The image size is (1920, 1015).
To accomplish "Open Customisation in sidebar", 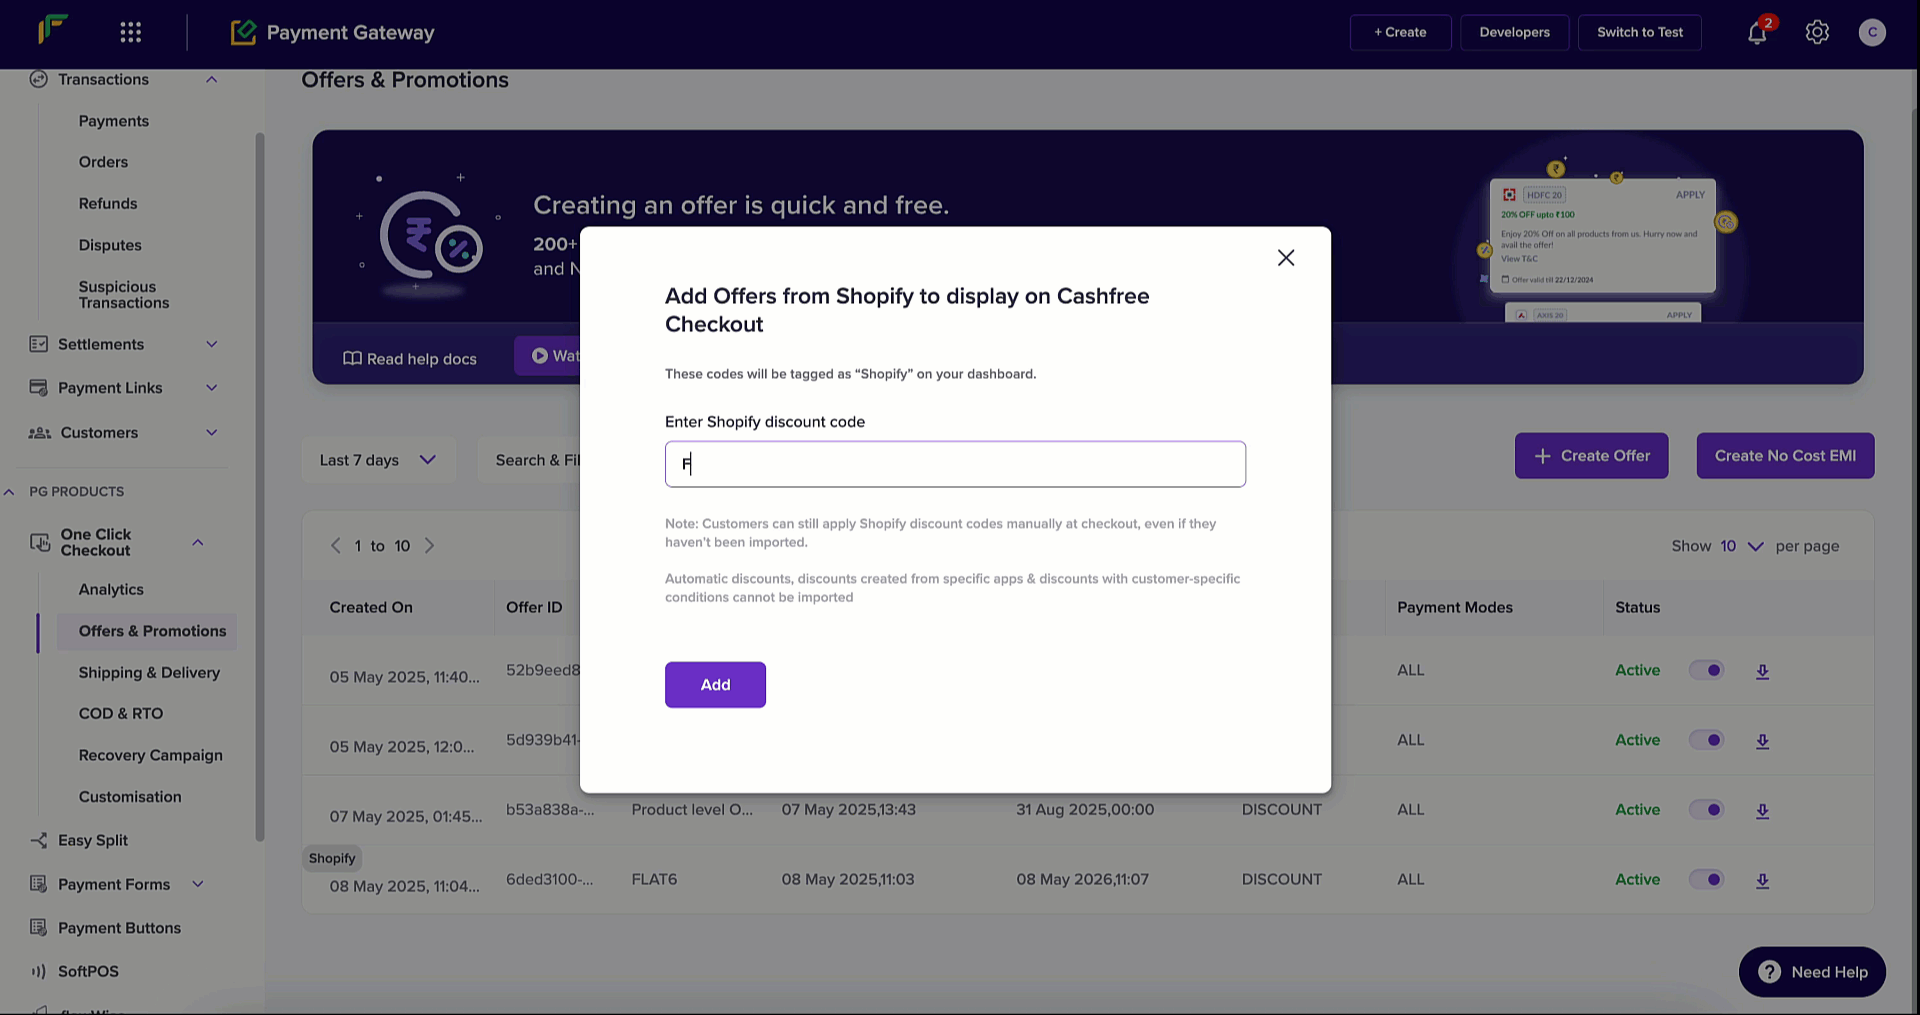I will coord(130,797).
